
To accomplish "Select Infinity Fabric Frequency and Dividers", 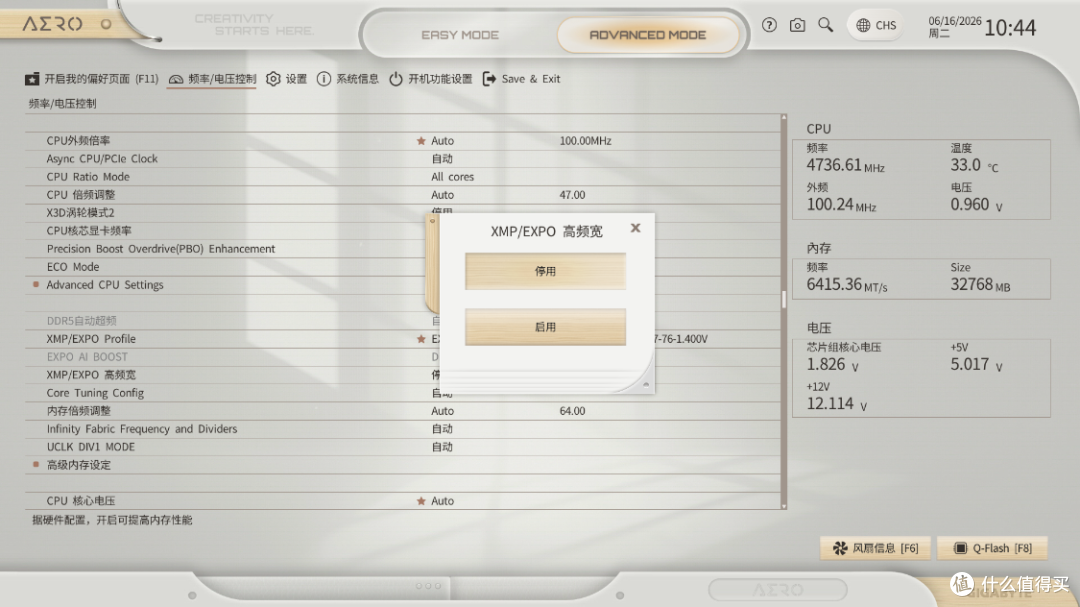I will pyautogui.click(x=403, y=429).
